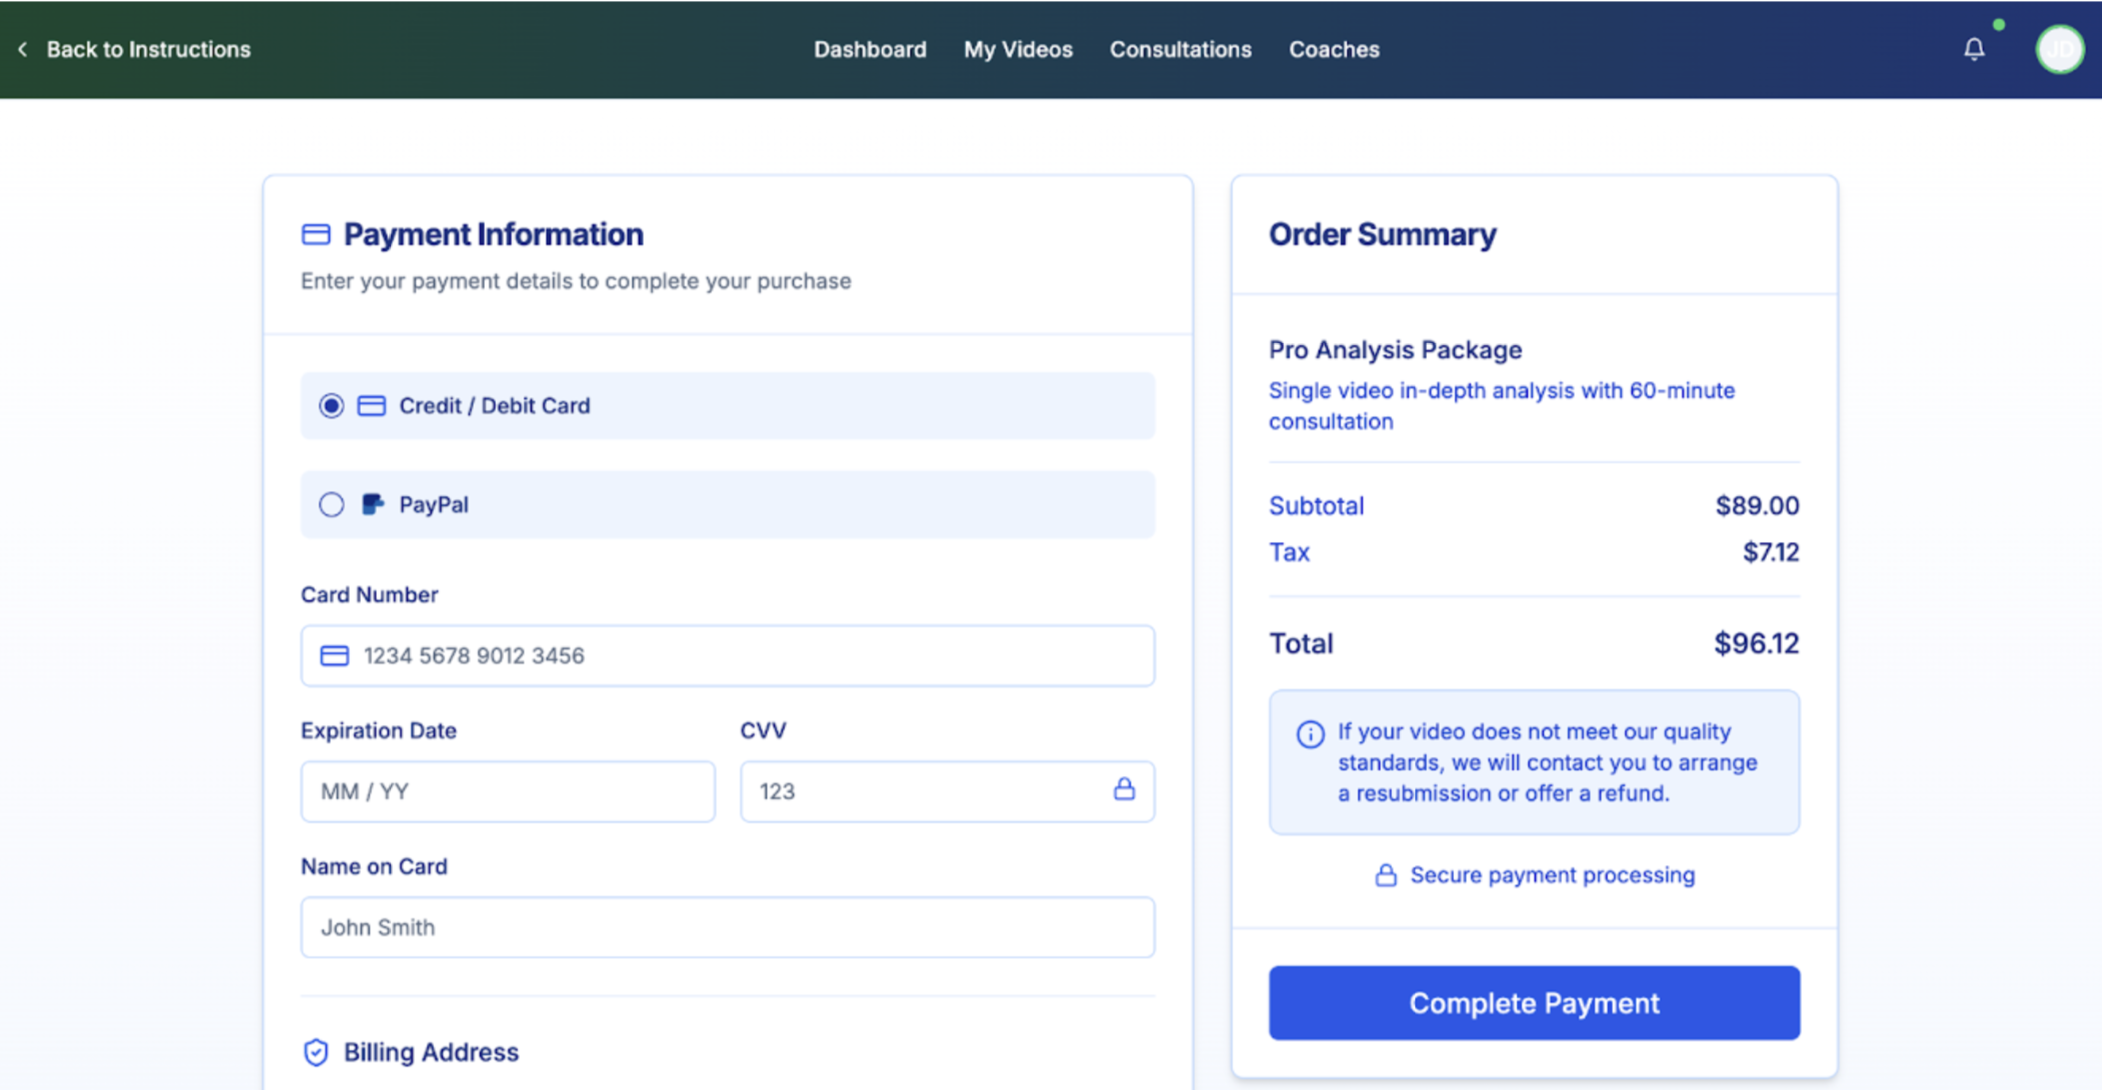Image resolution: width=2102 pixels, height=1090 pixels.
Task: Click the lock icon in CVV field
Action: tap(1124, 790)
